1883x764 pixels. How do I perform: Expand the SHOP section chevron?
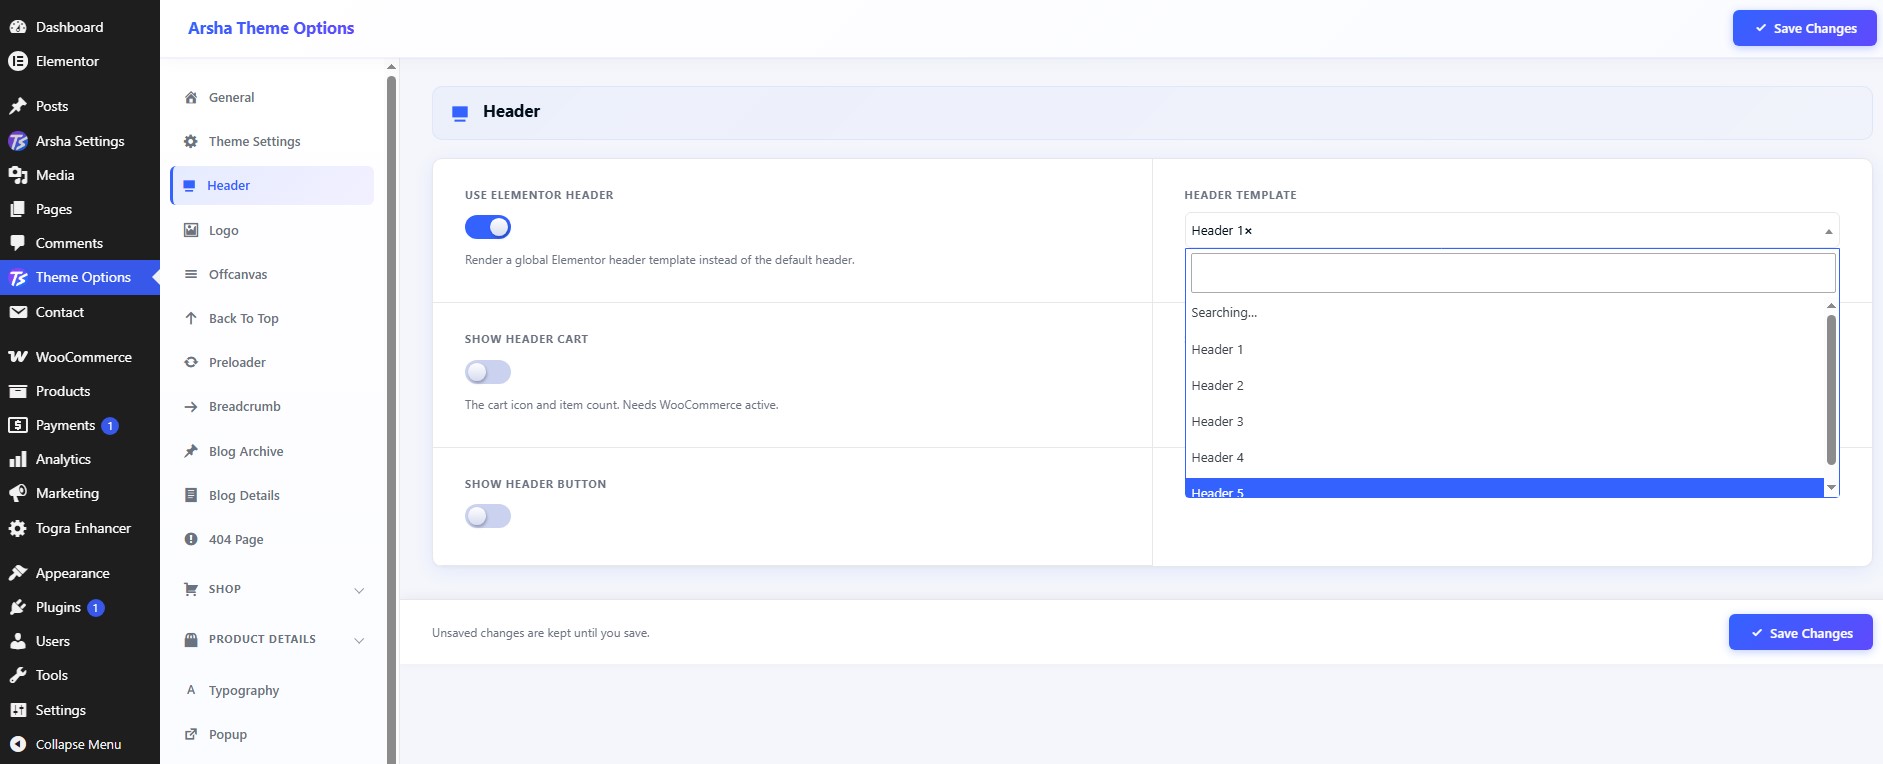pos(359,590)
